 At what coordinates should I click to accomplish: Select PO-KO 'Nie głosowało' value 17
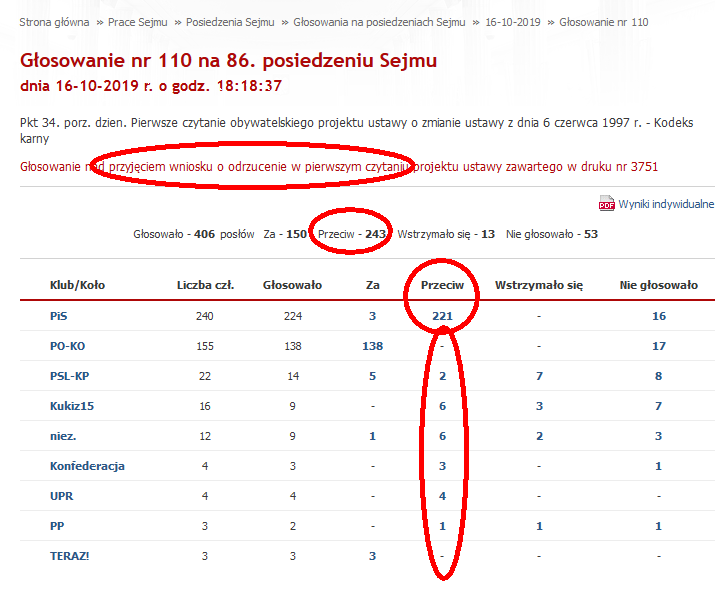[658, 346]
